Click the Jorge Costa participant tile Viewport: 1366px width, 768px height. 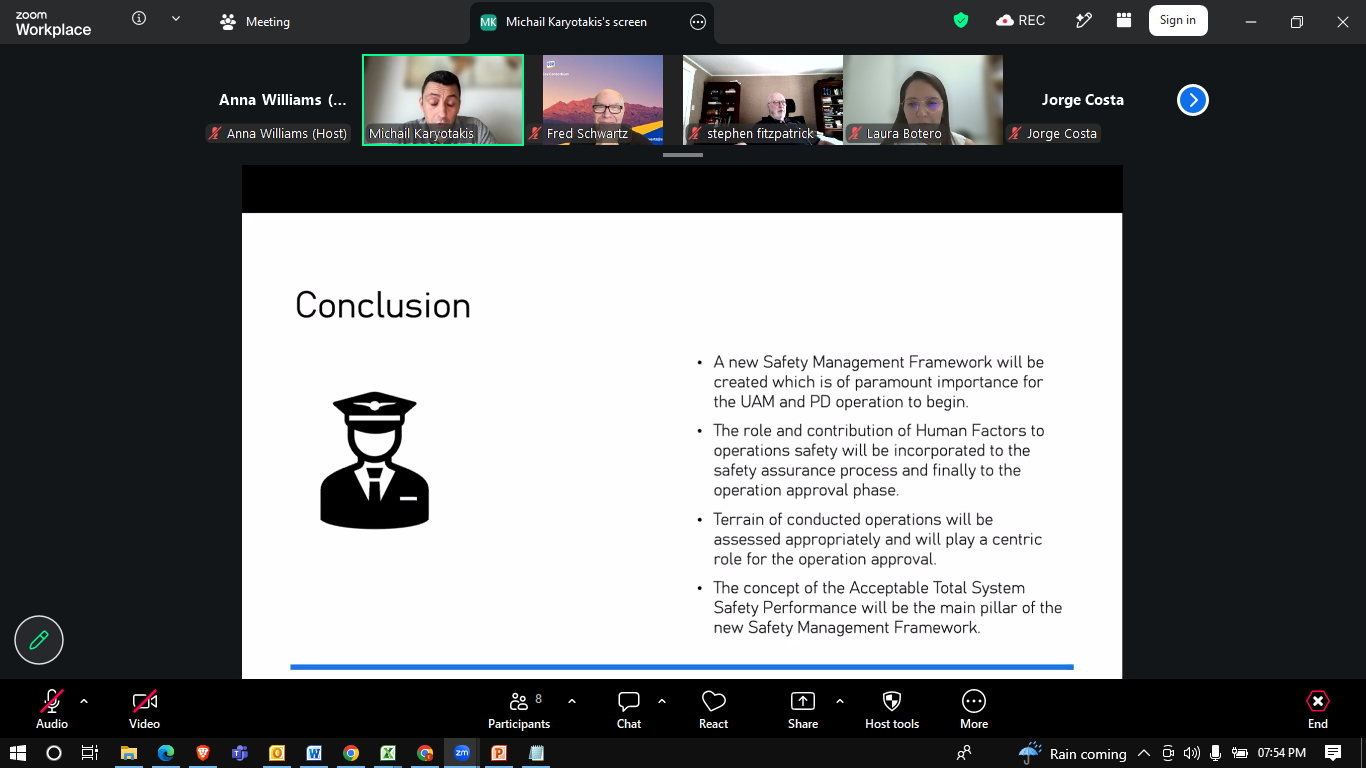click(1083, 100)
